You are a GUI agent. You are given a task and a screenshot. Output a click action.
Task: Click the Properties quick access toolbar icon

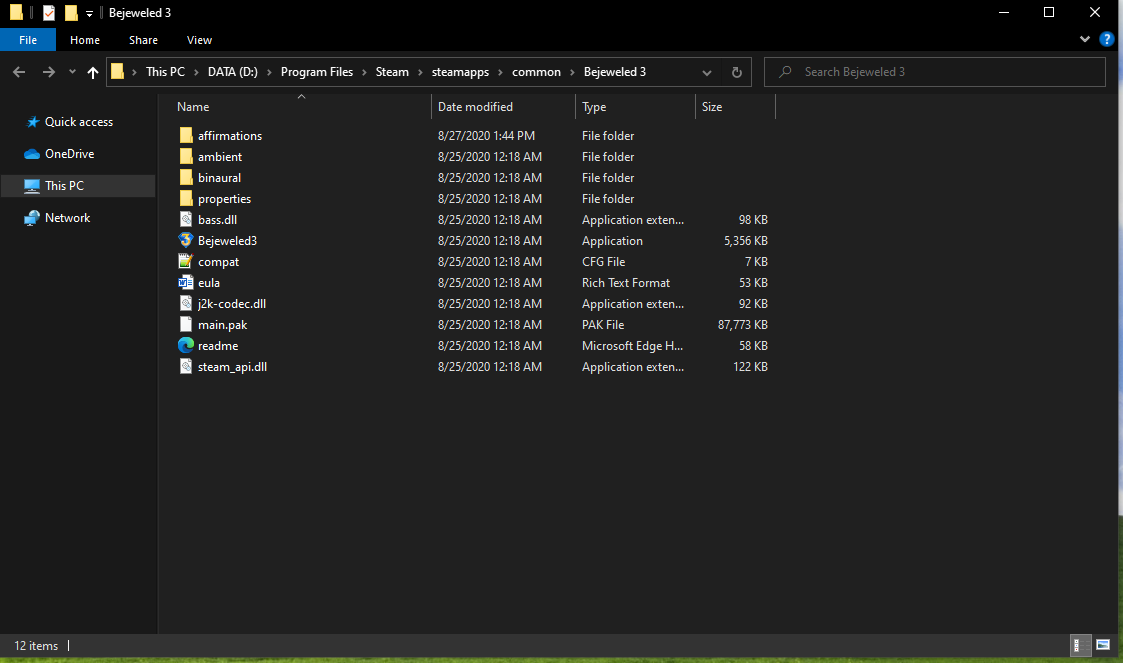pos(49,13)
